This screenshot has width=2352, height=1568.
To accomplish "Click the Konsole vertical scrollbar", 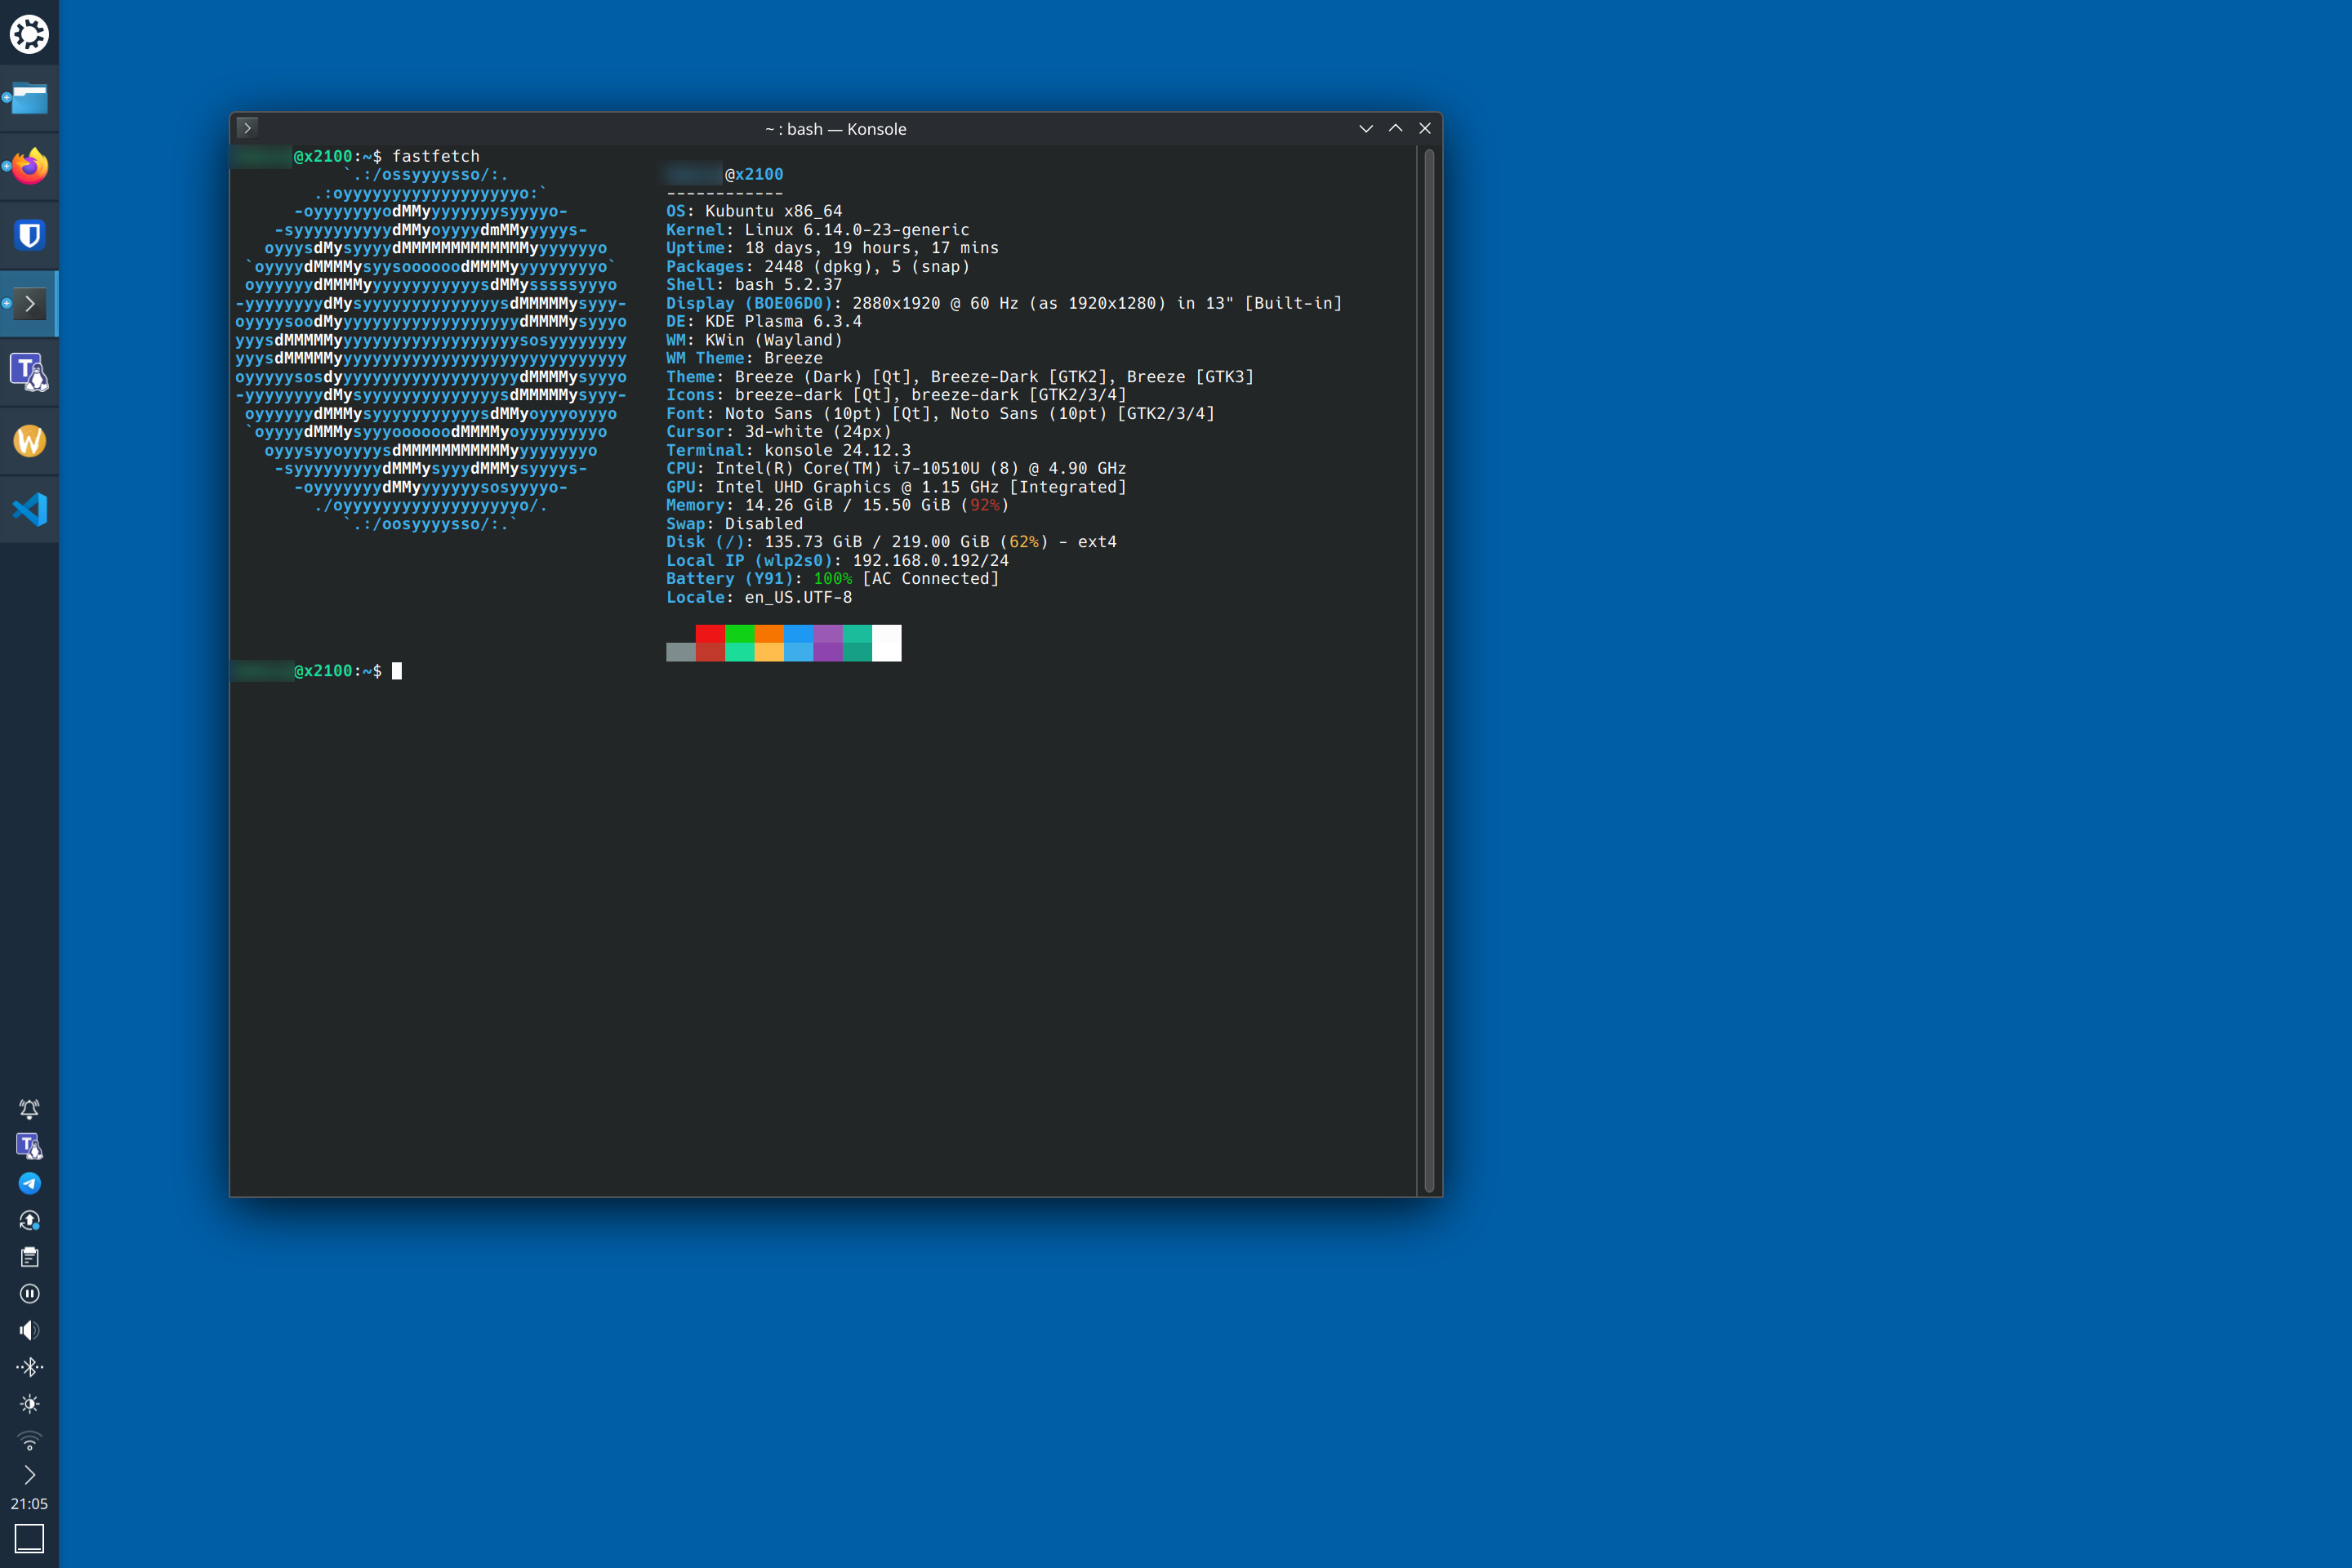I will click(1429, 671).
